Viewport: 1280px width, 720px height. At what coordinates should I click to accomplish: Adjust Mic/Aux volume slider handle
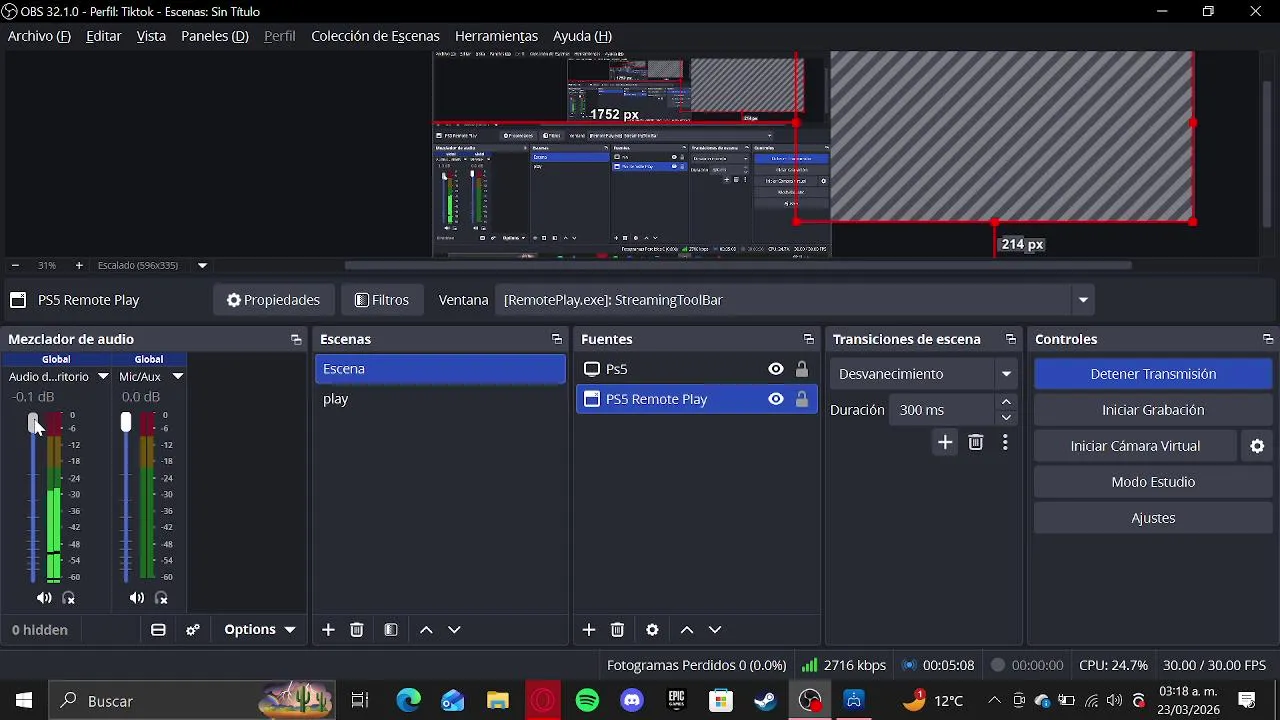[x=126, y=423]
